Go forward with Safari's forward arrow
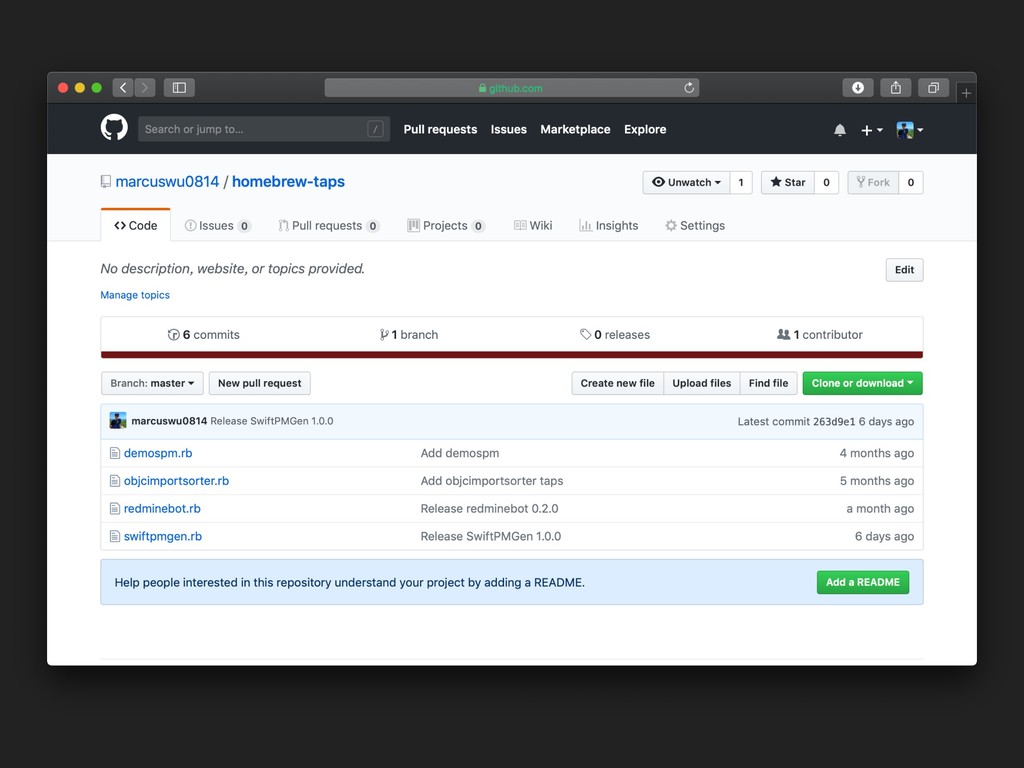Screen dimensions: 1024x768 (145, 88)
